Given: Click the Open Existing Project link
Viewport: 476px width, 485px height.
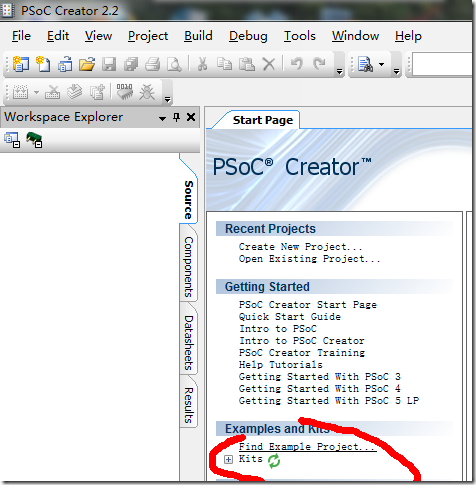Looking at the screenshot, I should pos(309,259).
